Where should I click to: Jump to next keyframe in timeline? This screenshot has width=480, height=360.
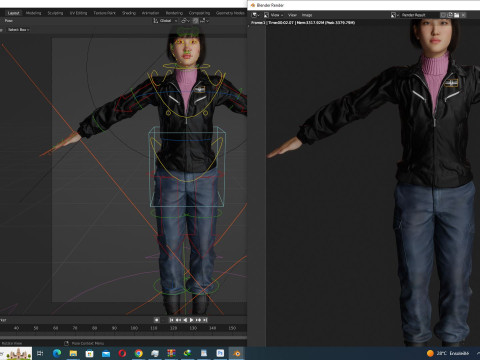tap(198, 320)
